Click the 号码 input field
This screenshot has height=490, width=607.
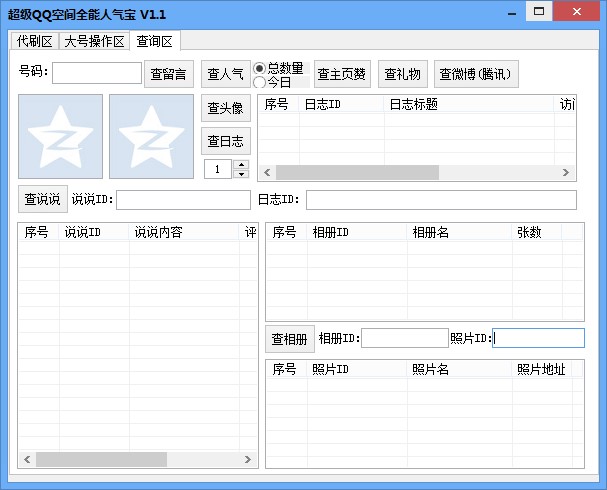point(97,73)
